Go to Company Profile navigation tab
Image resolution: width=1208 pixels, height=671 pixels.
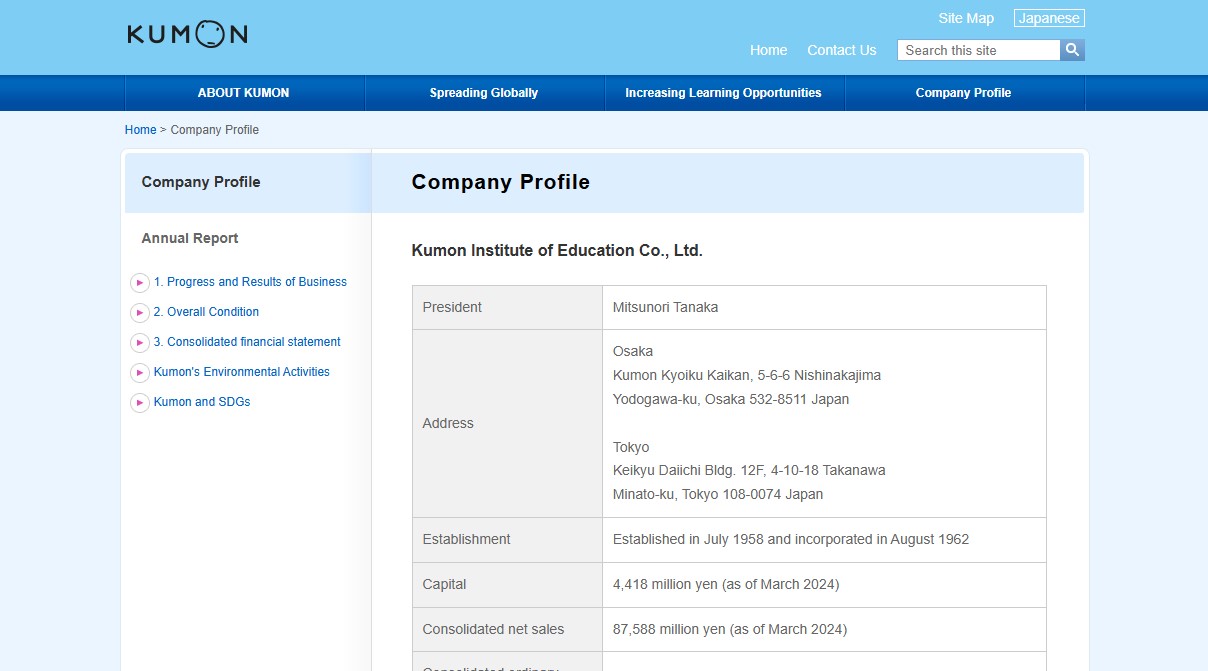click(x=963, y=93)
